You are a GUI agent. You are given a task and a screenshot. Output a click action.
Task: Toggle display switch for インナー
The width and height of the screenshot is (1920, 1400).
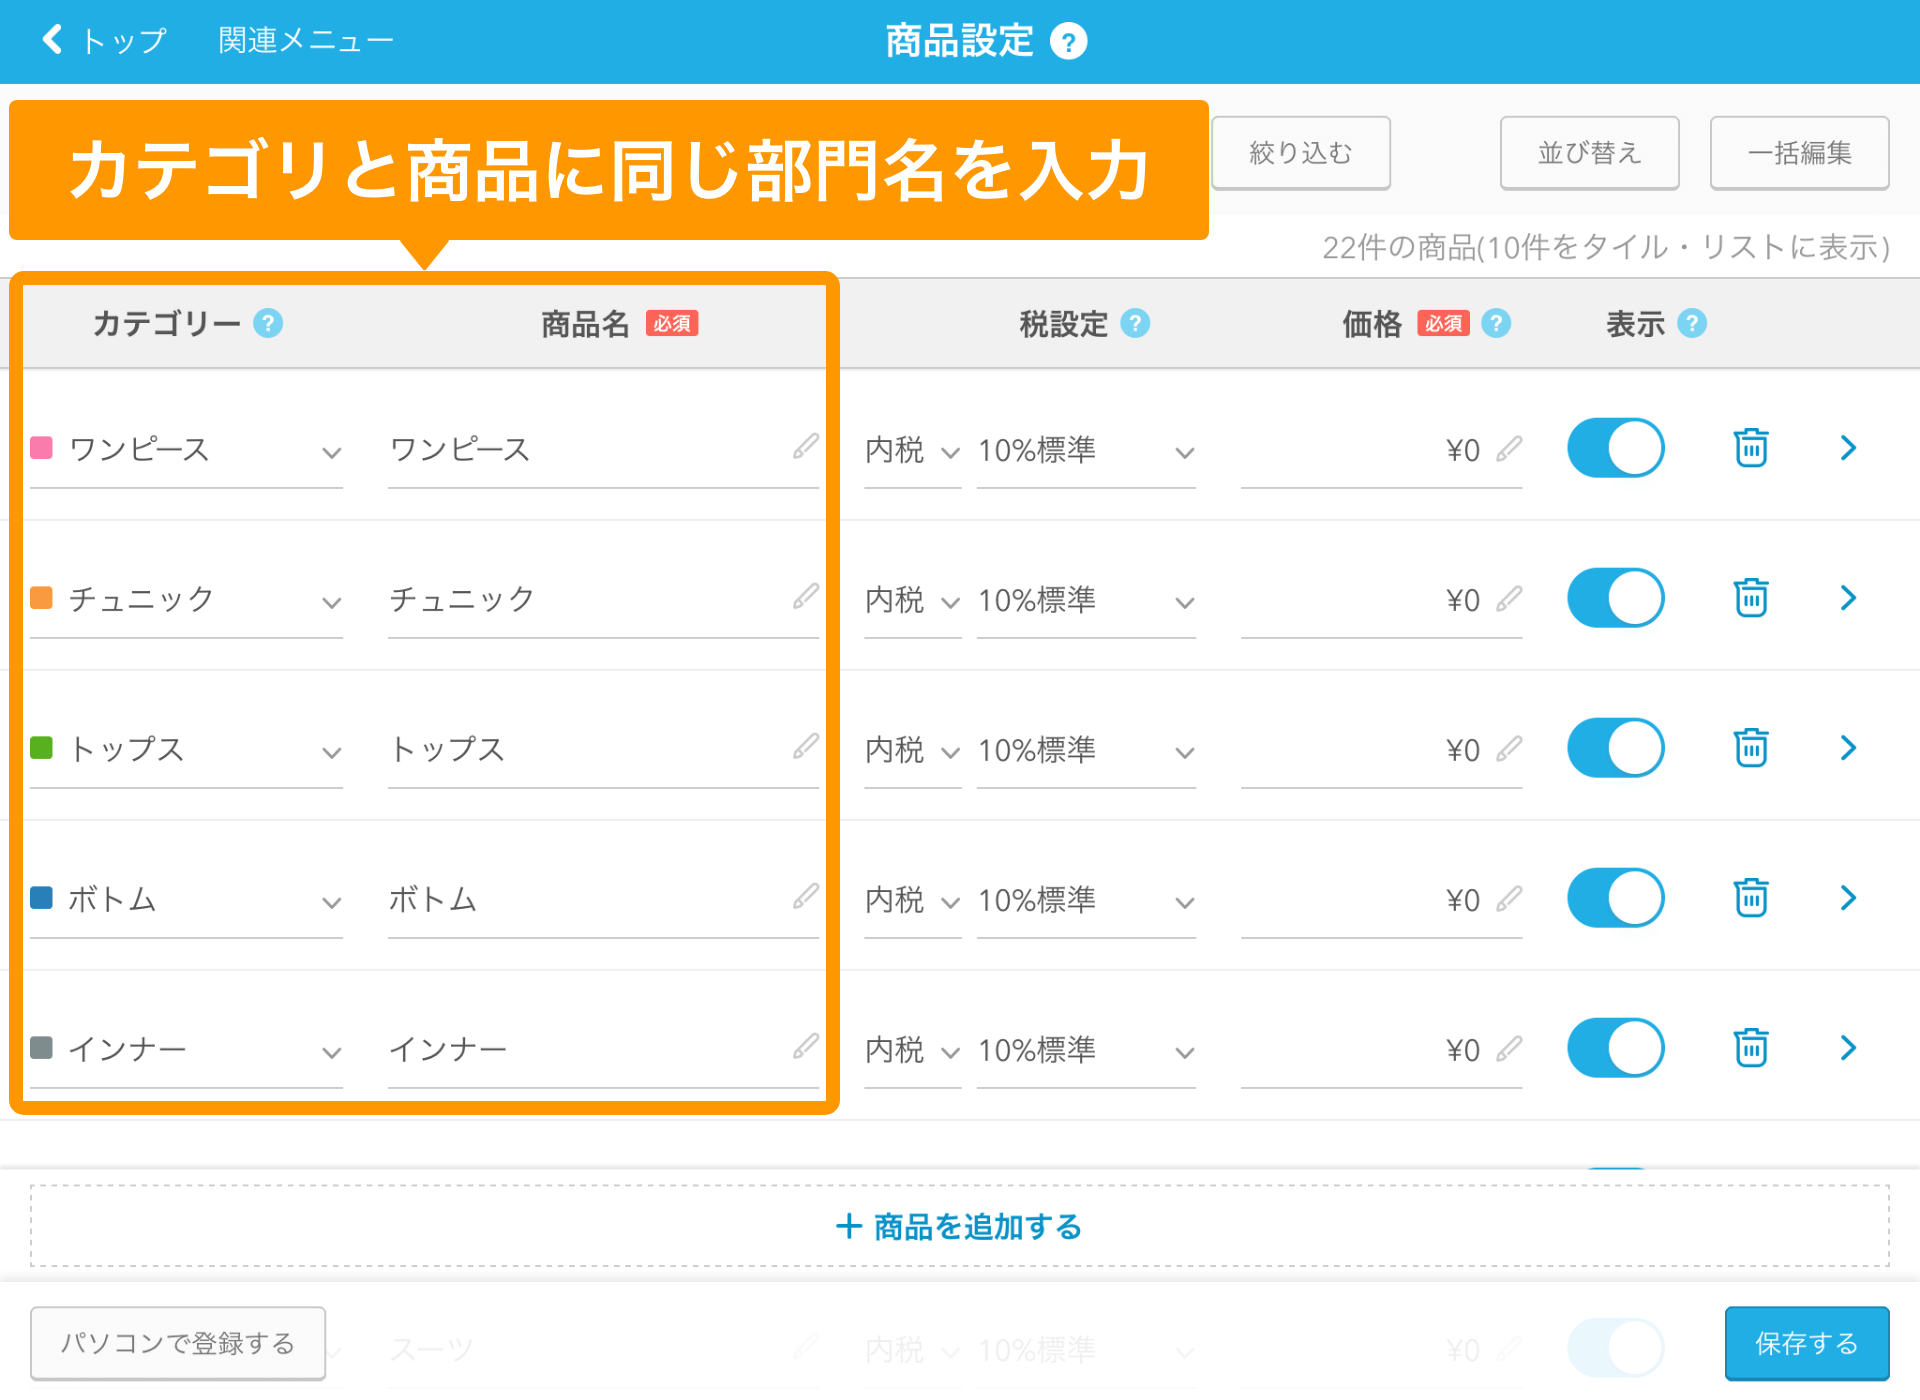coord(1616,1048)
